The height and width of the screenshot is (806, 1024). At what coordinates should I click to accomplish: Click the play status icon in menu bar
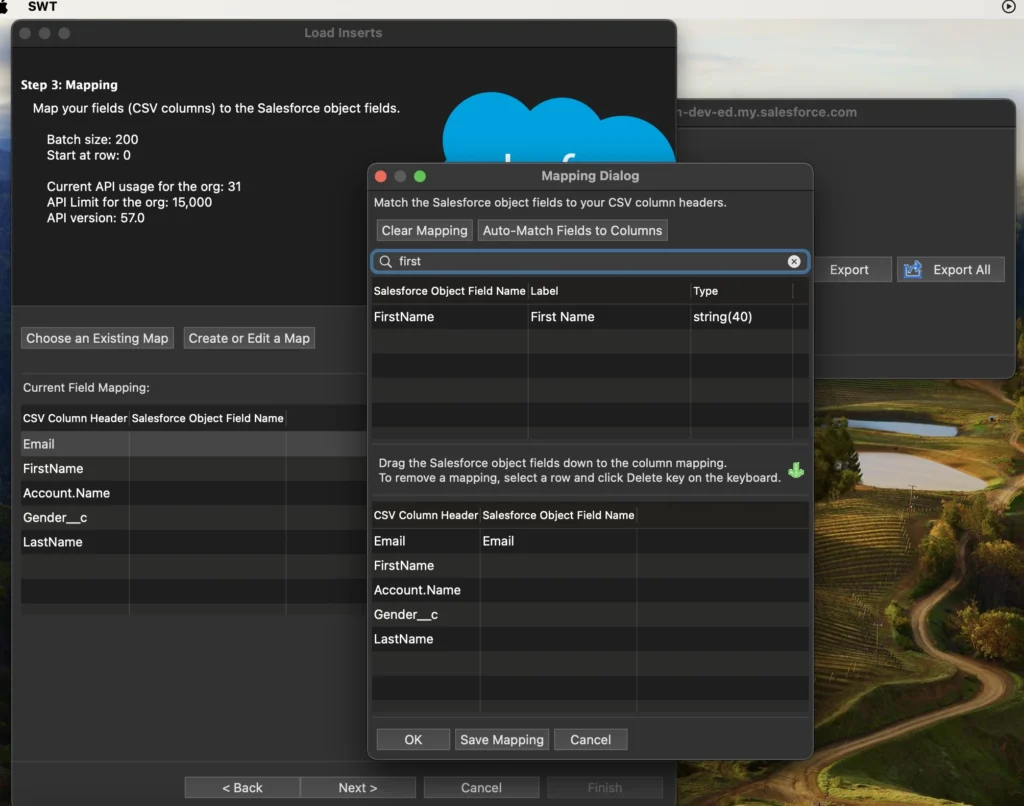[x=1008, y=7]
